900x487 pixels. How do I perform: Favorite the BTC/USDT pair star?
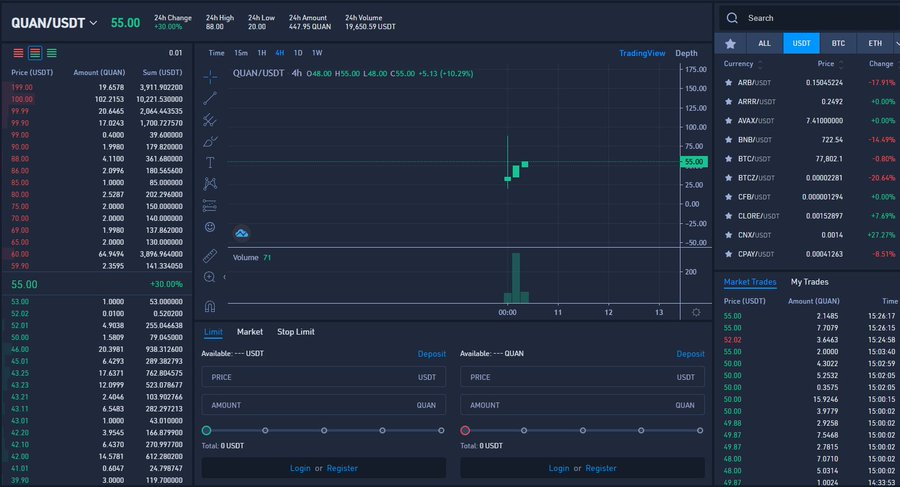pos(728,159)
